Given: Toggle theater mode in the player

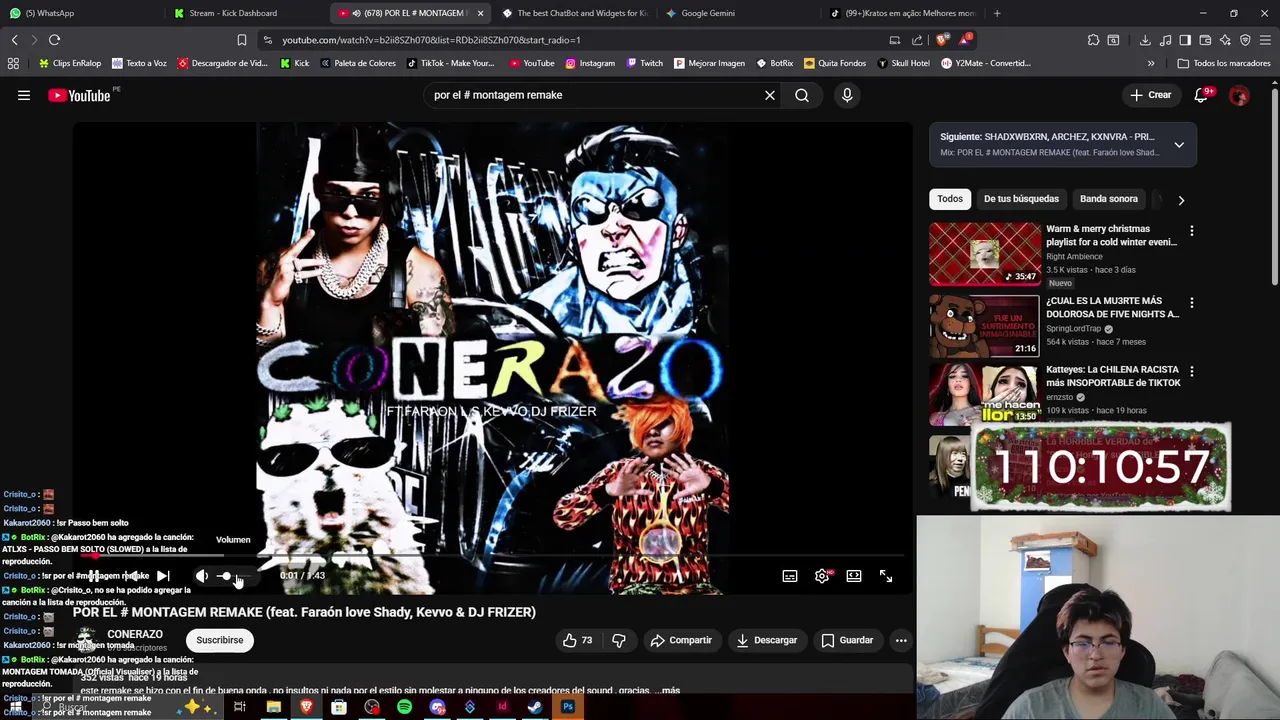Looking at the screenshot, I should 854,576.
